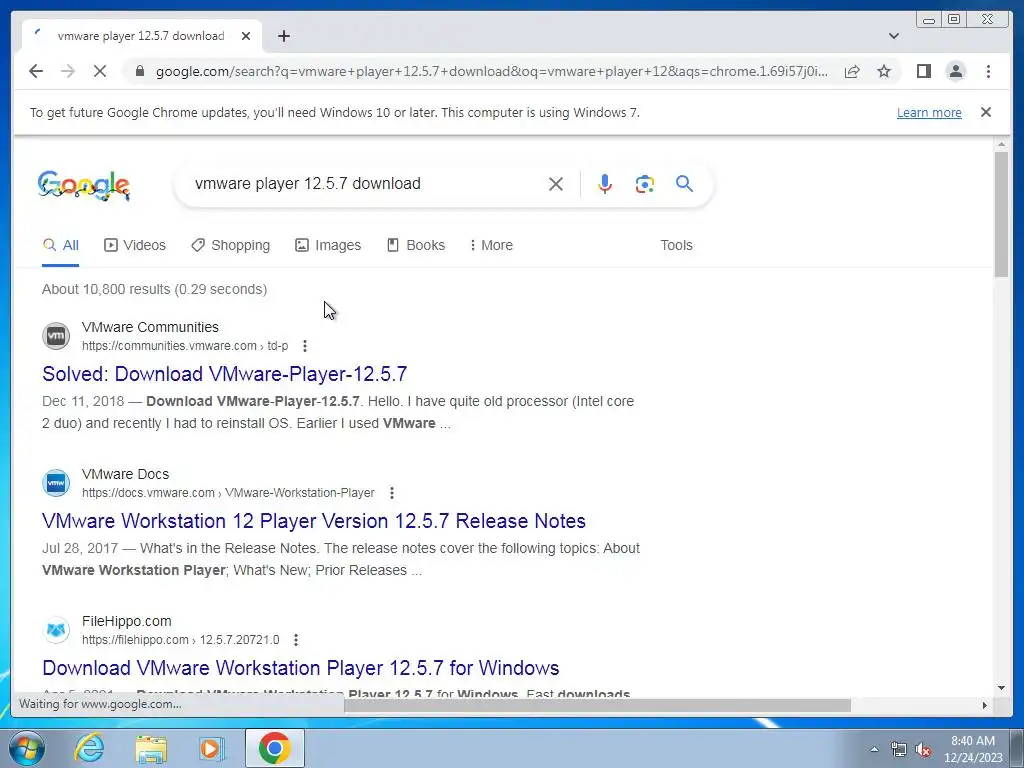Click the address bar URL

click(x=491, y=71)
